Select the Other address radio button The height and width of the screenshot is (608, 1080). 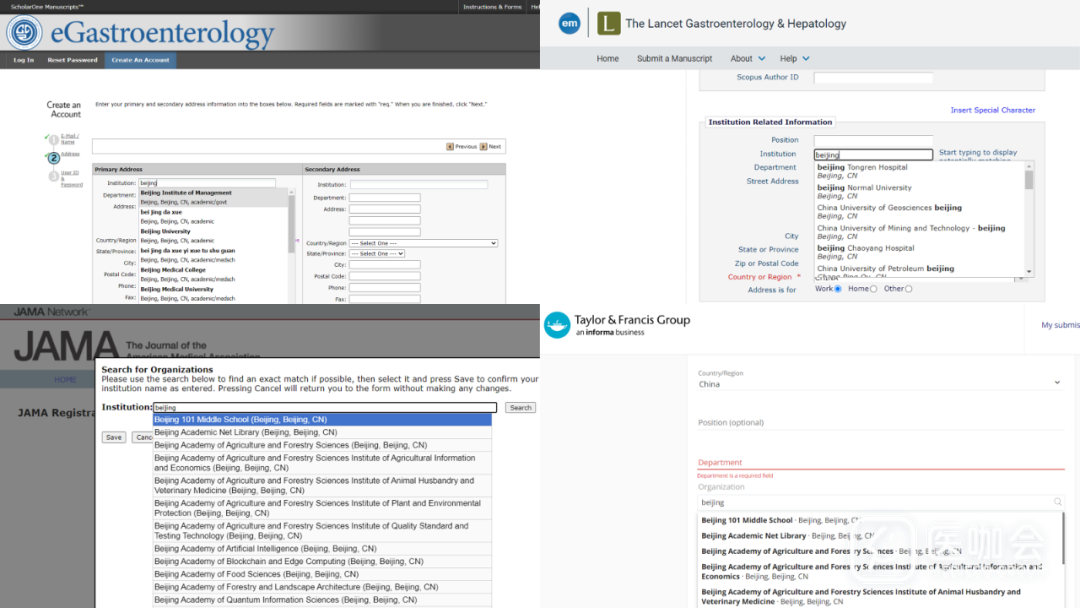908,289
